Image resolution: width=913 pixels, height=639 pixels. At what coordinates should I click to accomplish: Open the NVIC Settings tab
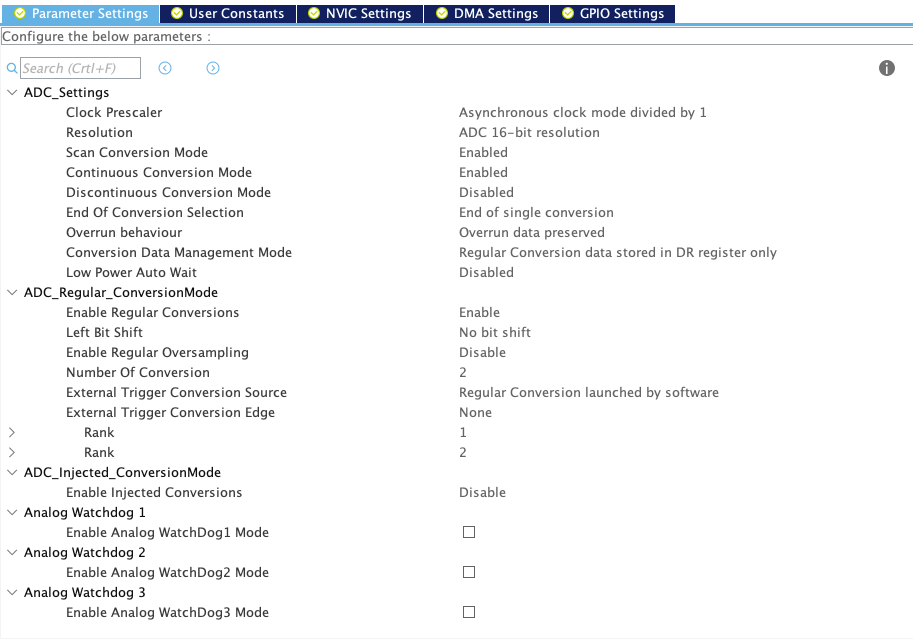(x=360, y=13)
